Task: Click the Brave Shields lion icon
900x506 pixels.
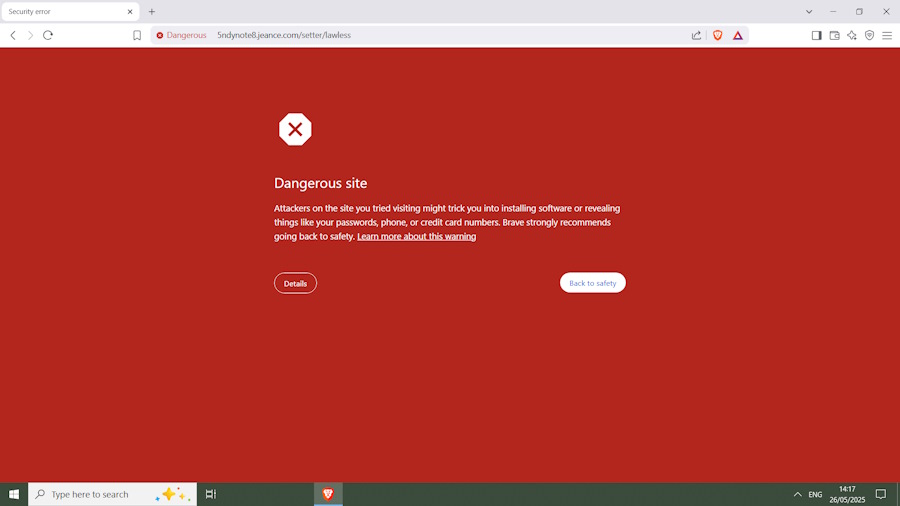Action: 717,35
